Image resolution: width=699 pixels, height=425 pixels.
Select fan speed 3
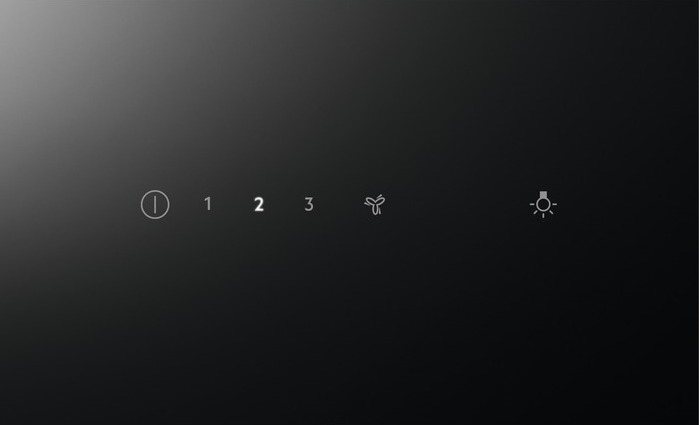pyautogui.click(x=309, y=204)
